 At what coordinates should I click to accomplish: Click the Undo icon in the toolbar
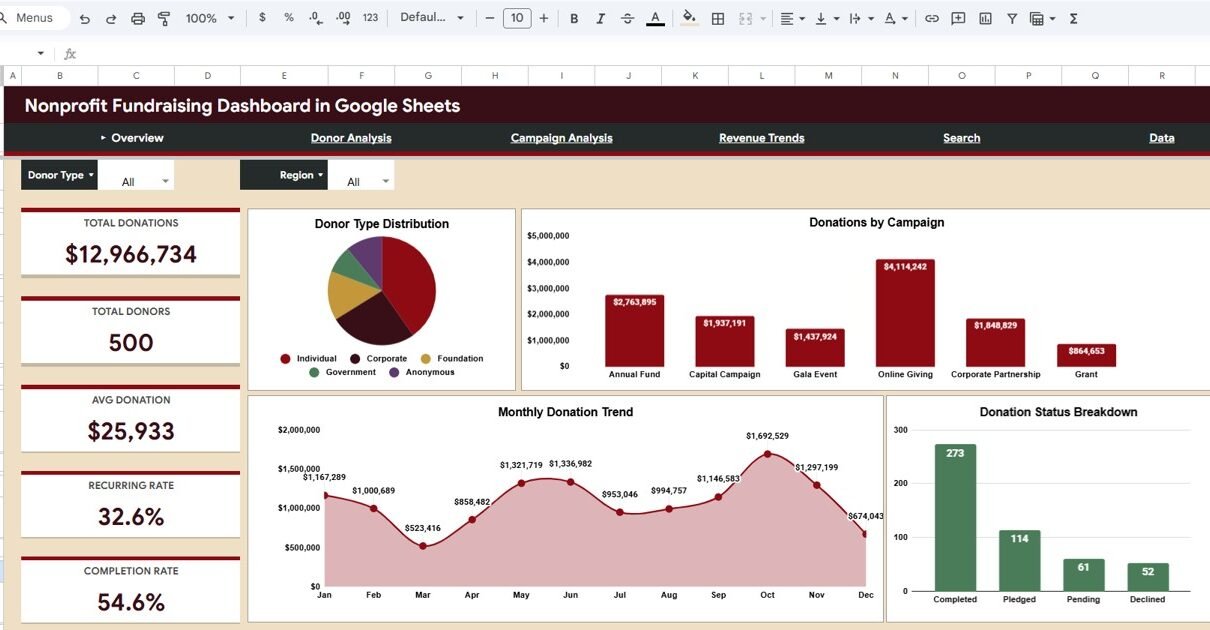(x=85, y=19)
